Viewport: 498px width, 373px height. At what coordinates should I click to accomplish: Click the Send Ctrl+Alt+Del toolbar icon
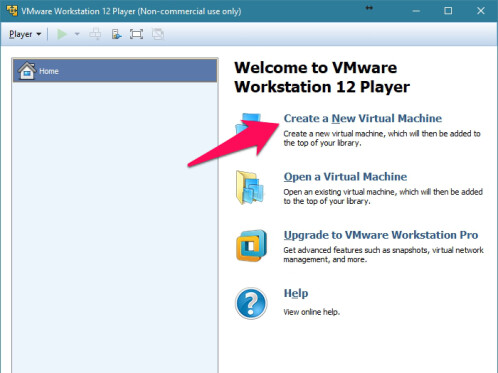coord(95,34)
